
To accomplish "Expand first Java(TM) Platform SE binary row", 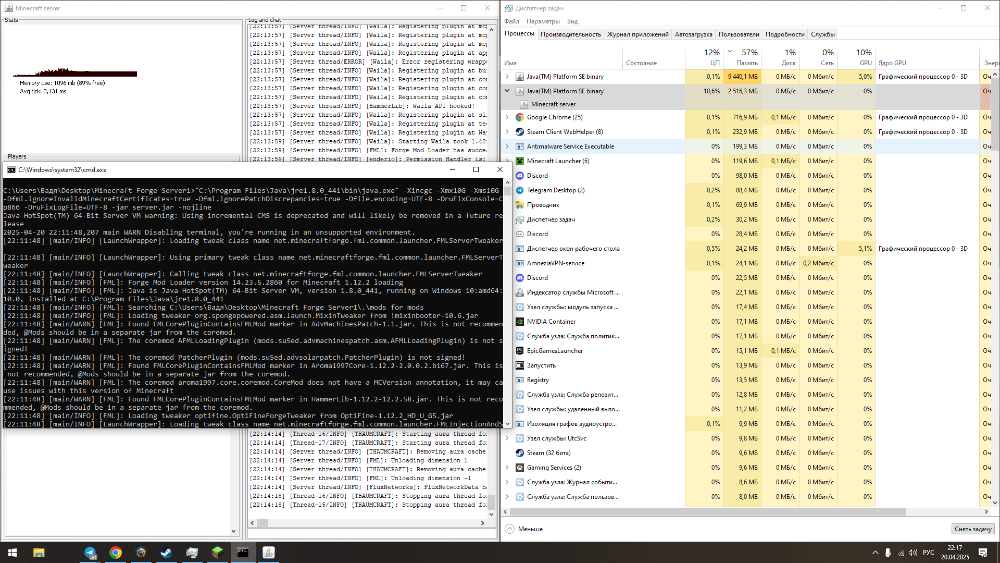I will [x=508, y=77].
